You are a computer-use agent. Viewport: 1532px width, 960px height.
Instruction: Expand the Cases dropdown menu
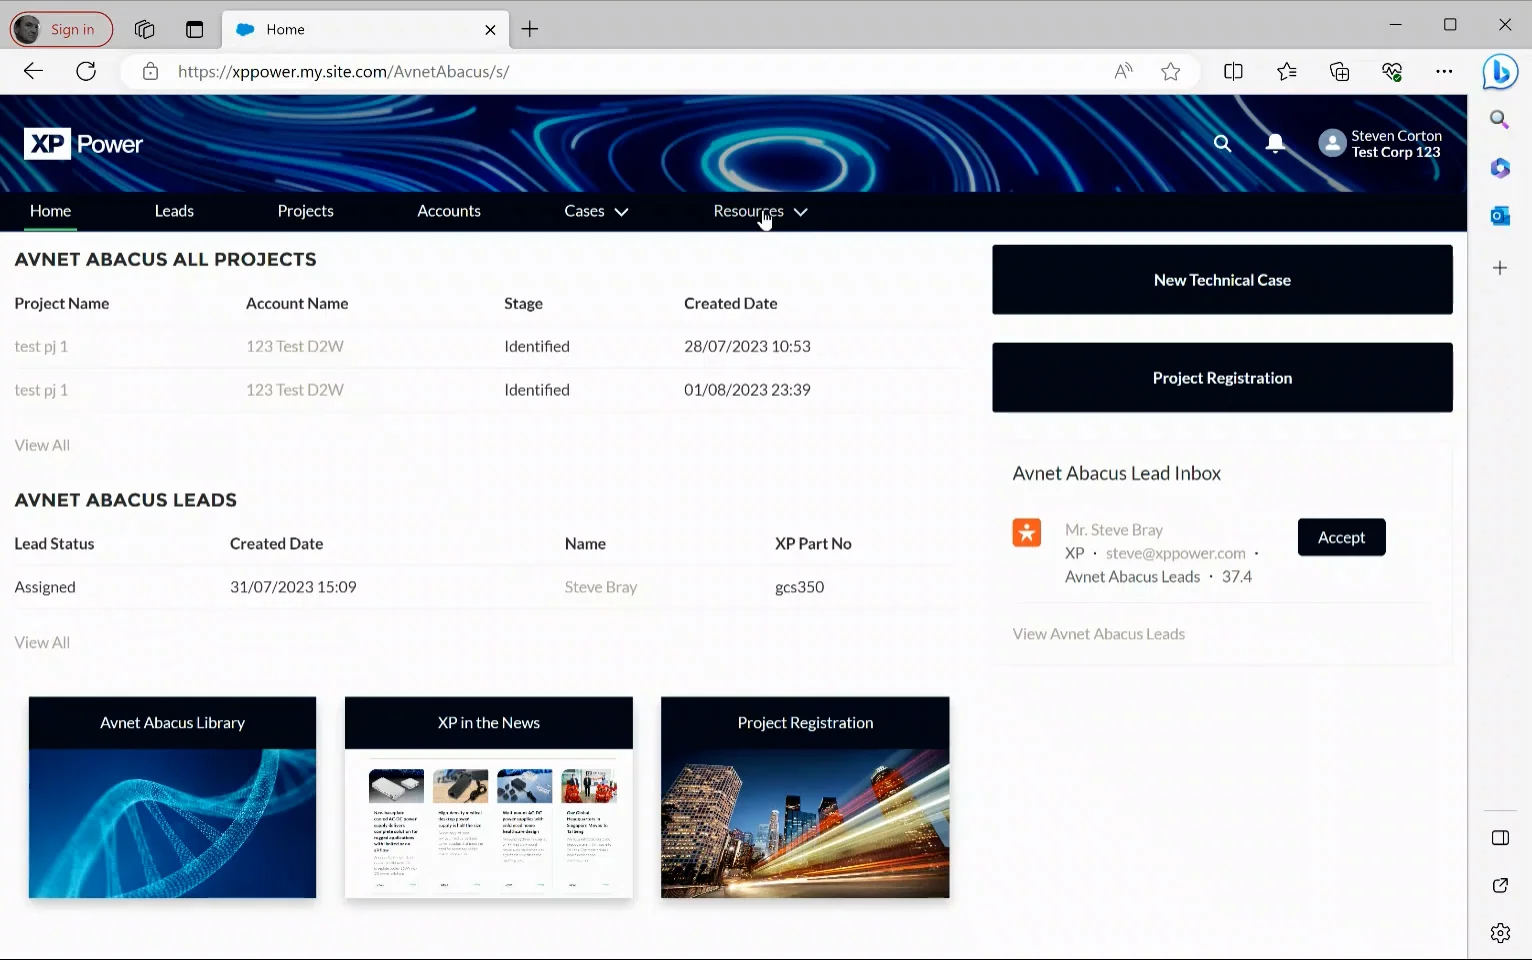(x=596, y=211)
